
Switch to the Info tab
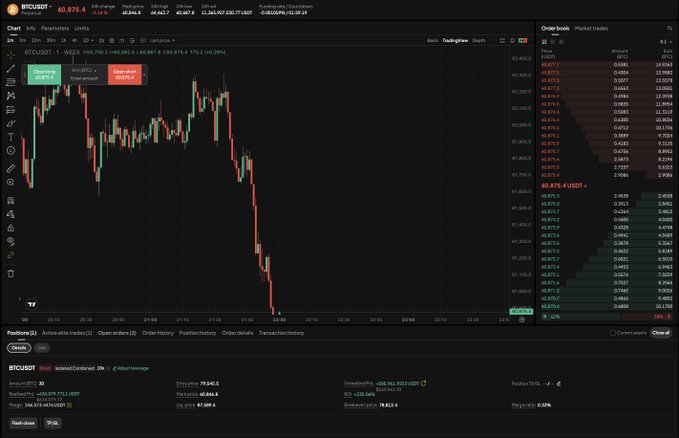[31, 28]
